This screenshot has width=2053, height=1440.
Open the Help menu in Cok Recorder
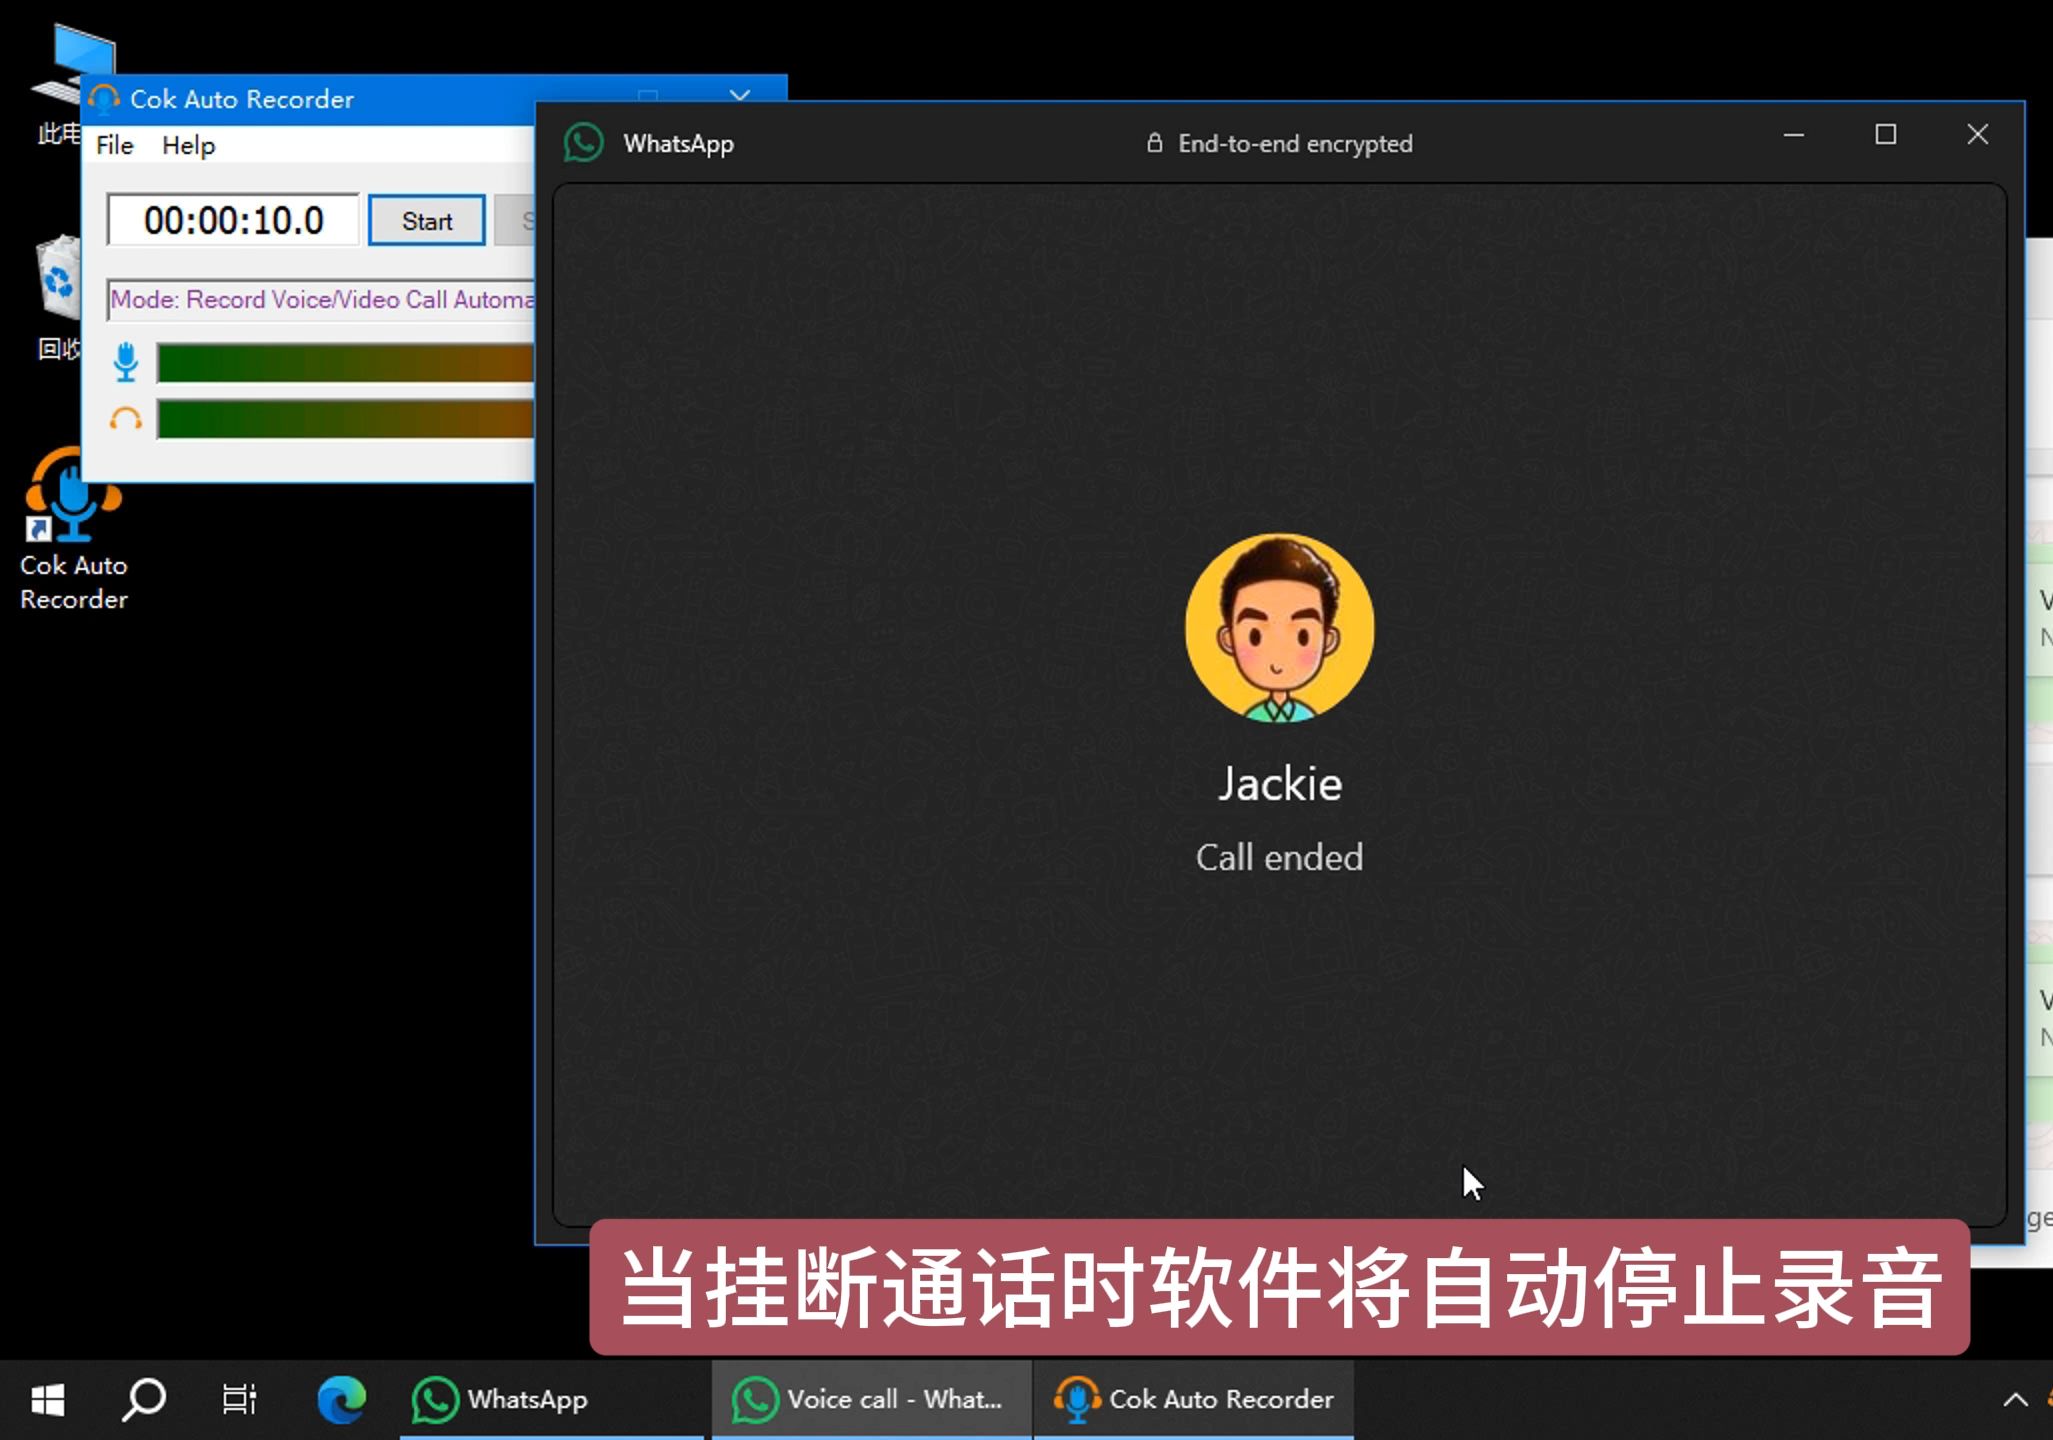pyautogui.click(x=186, y=145)
